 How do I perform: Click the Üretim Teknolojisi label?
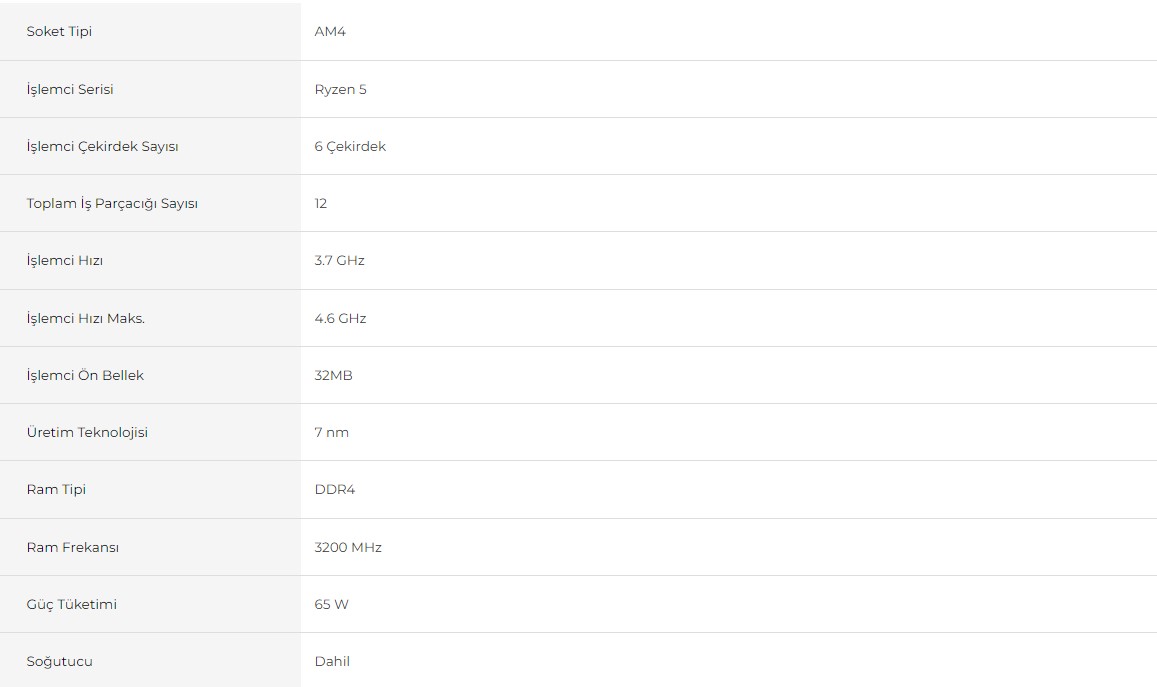(87, 432)
